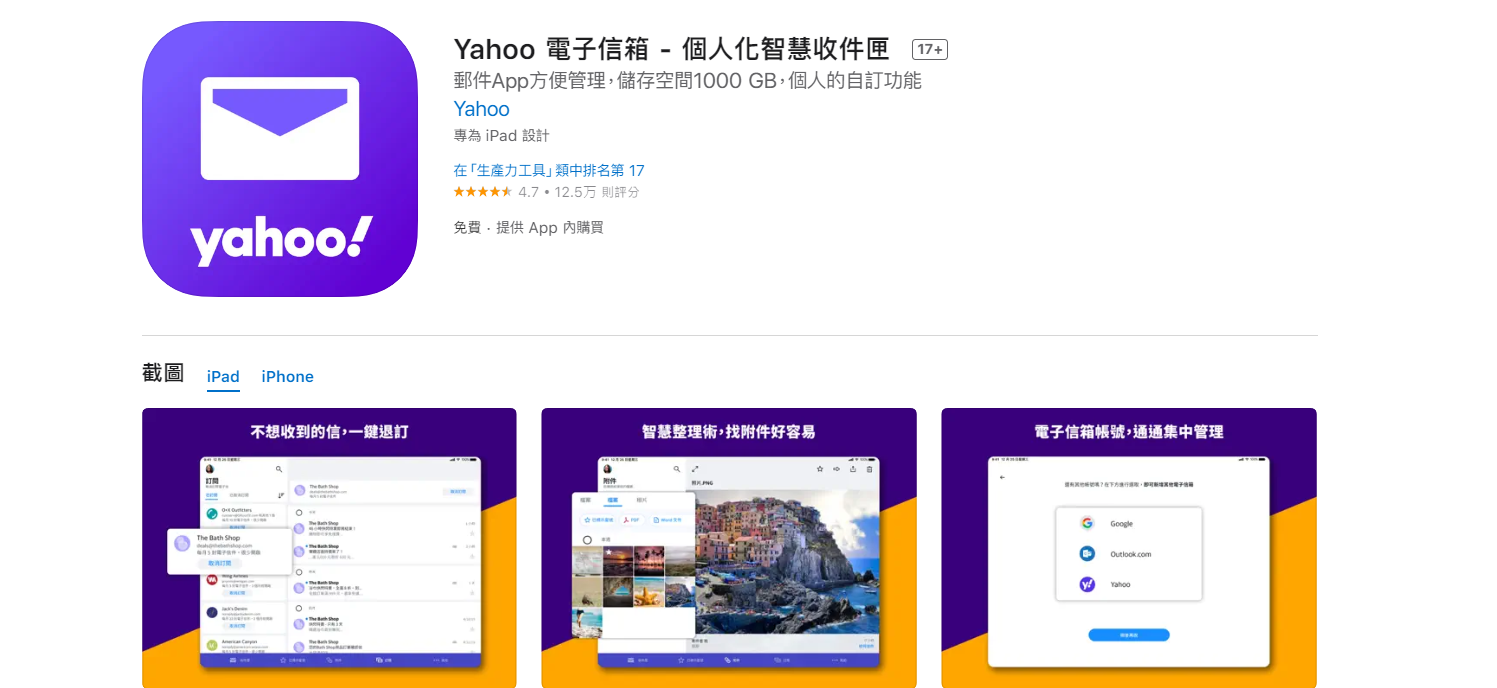Open the 電子信箱帳號 account management screenshot
This screenshot has height=688, width=1497.
(x=1129, y=548)
